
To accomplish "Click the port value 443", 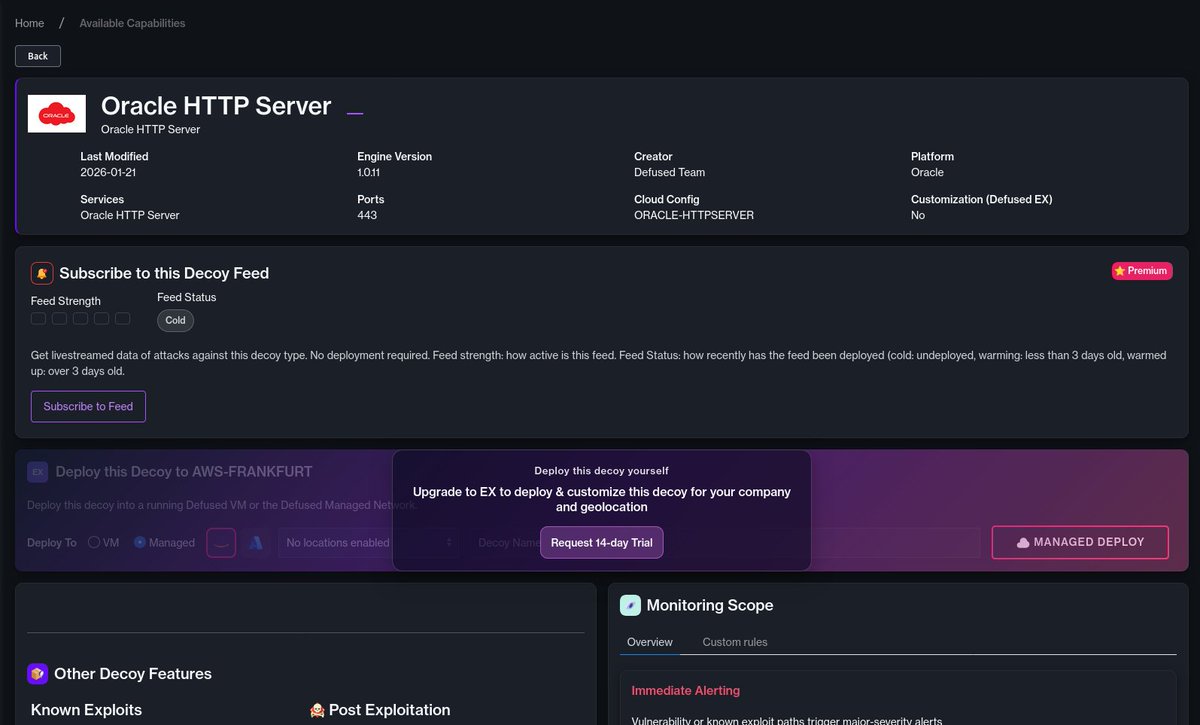I will pyautogui.click(x=367, y=215).
